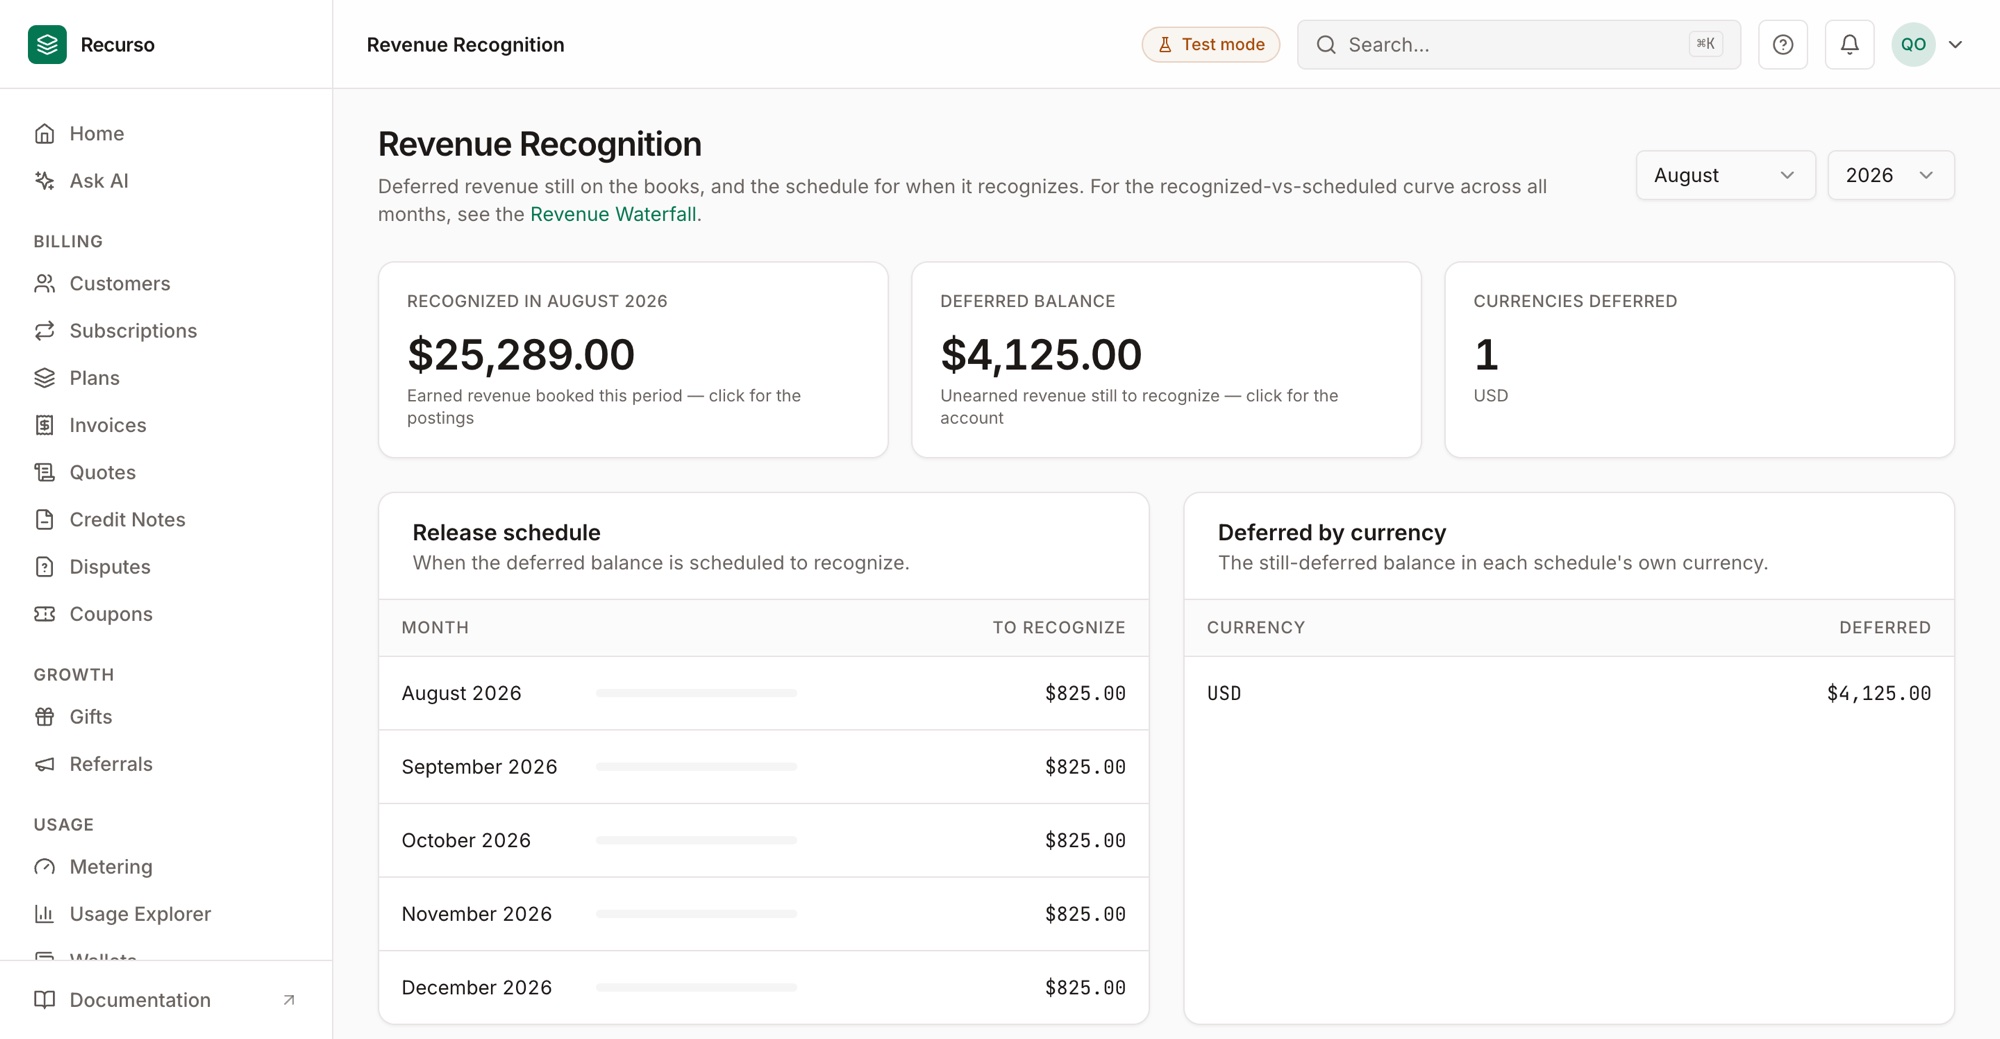Click the August 2026 month label
The image size is (2000, 1039).
[x=461, y=693]
